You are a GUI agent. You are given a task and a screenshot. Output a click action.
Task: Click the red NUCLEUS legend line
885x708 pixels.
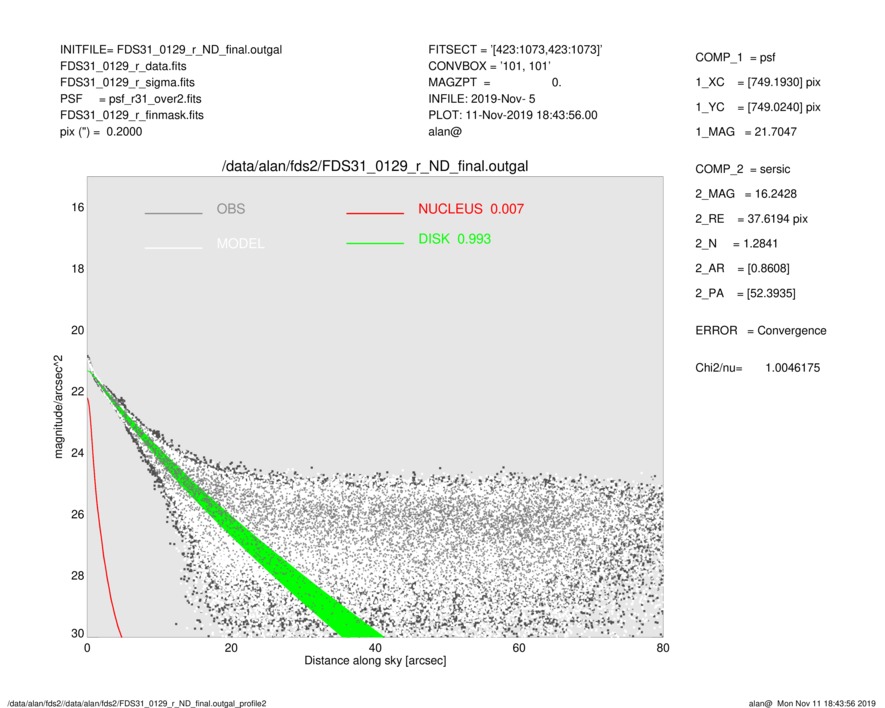[375, 213]
